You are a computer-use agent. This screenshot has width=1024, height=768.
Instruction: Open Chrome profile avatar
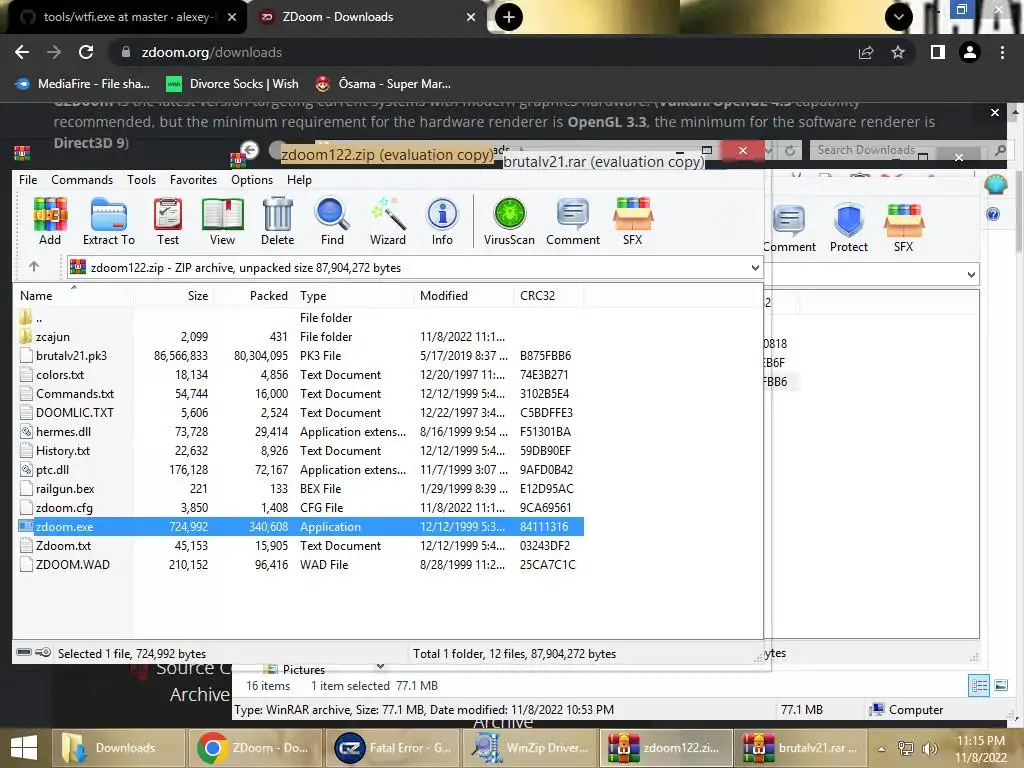[970, 52]
